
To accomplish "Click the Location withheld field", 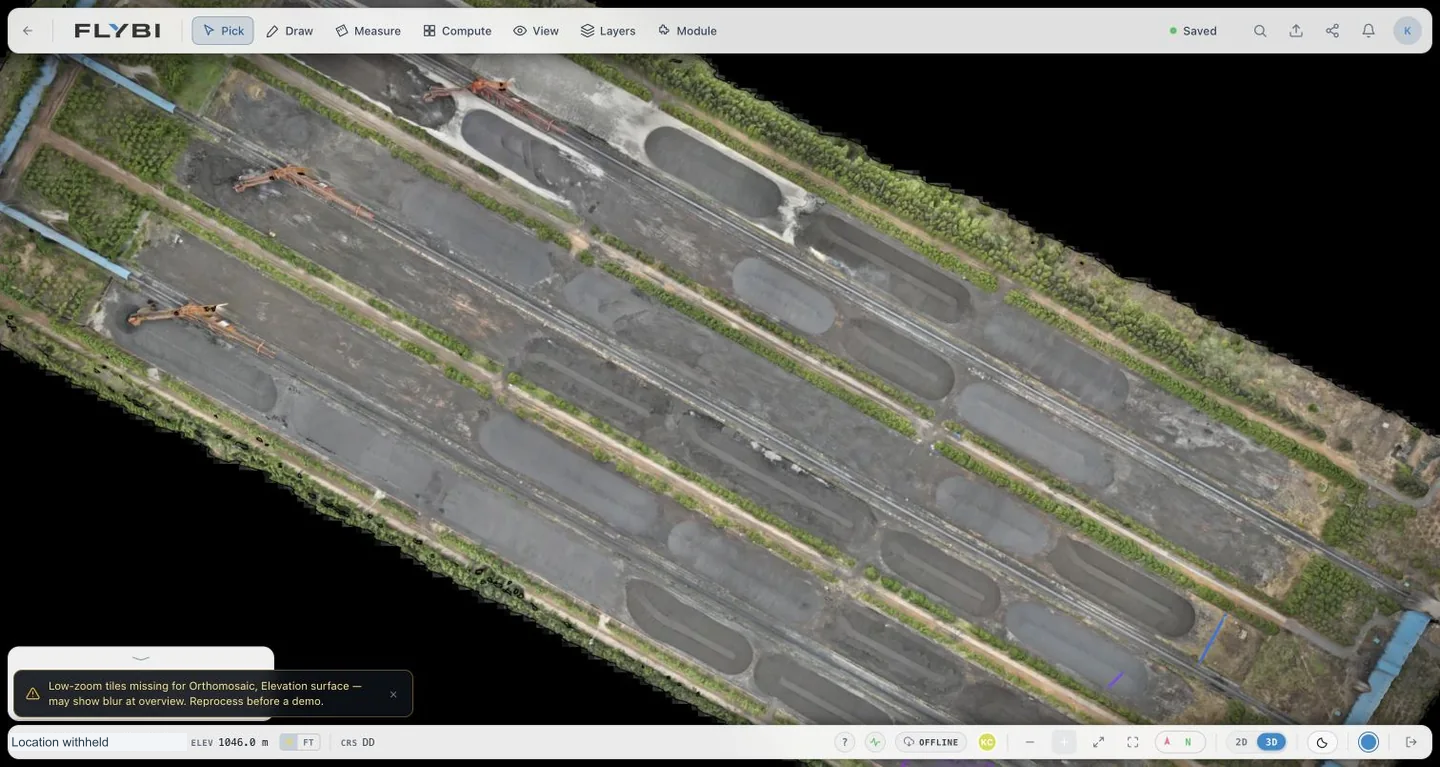I will (x=97, y=742).
